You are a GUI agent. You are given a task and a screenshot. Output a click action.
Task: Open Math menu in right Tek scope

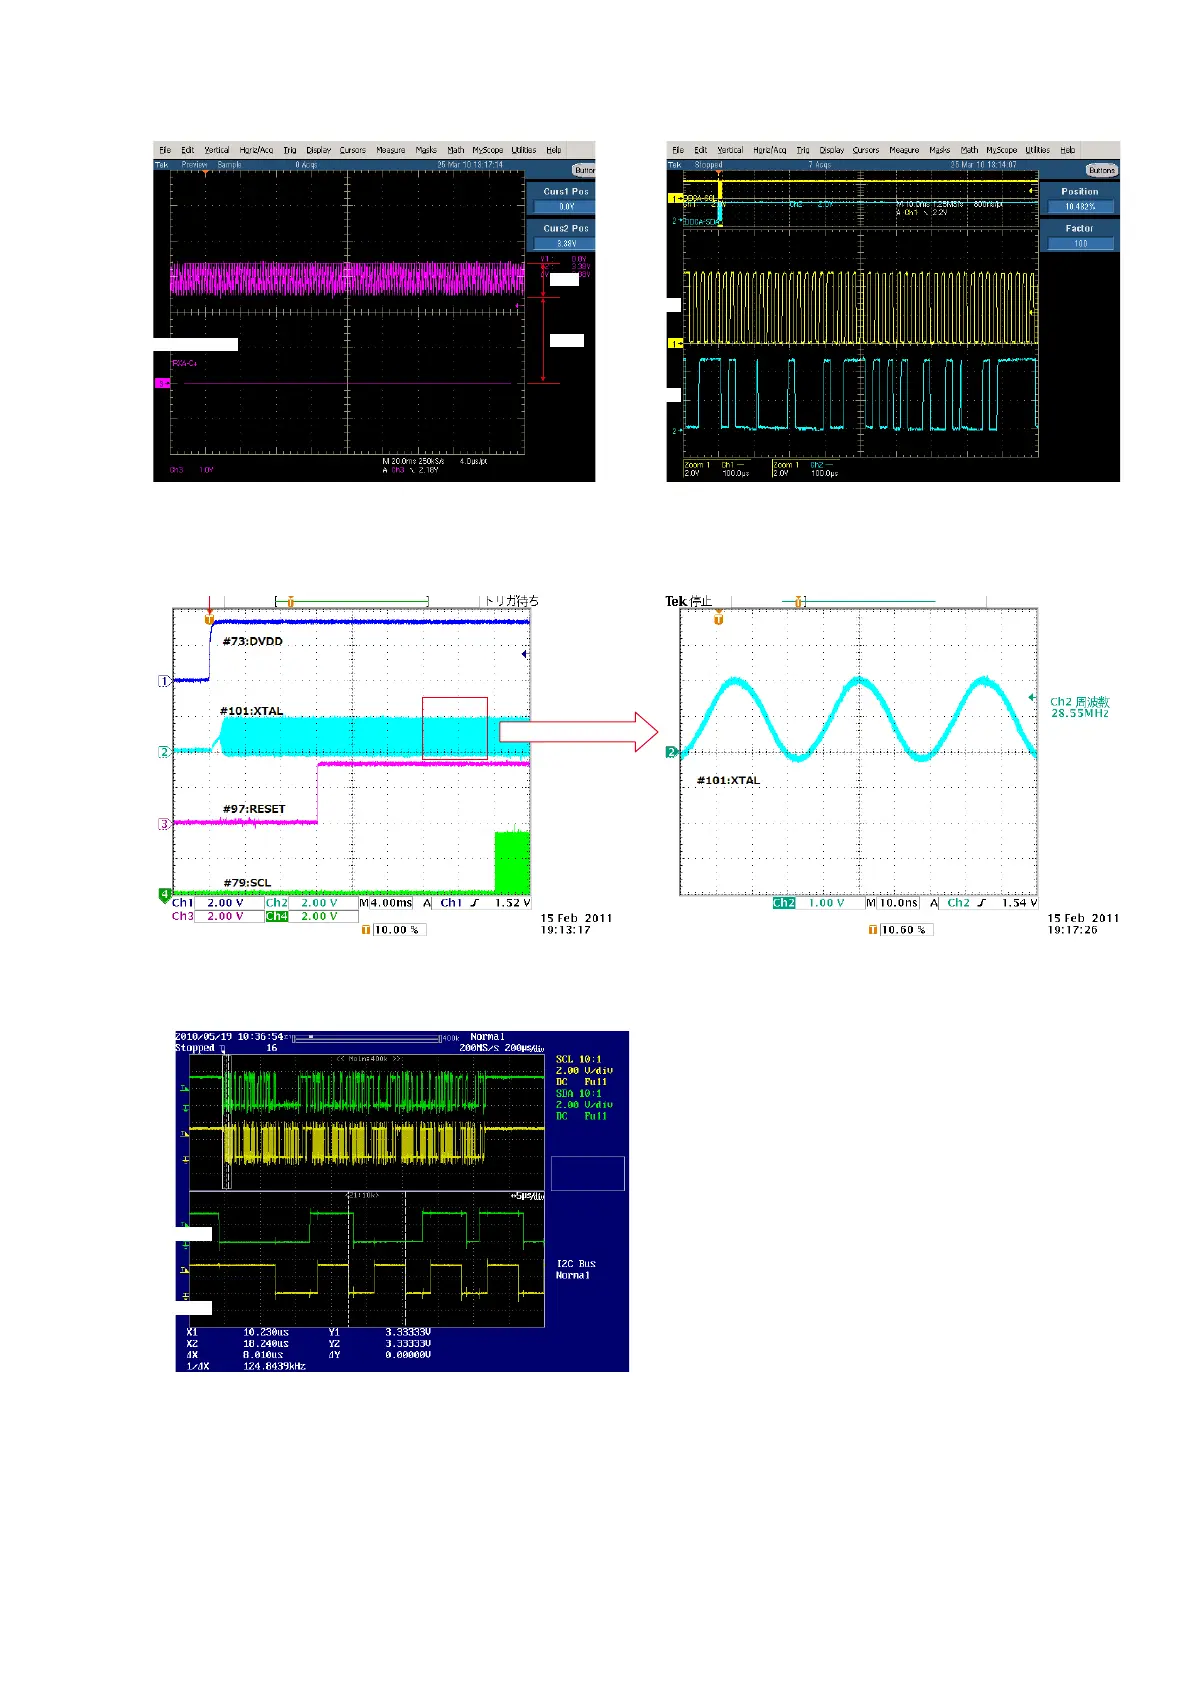969,150
